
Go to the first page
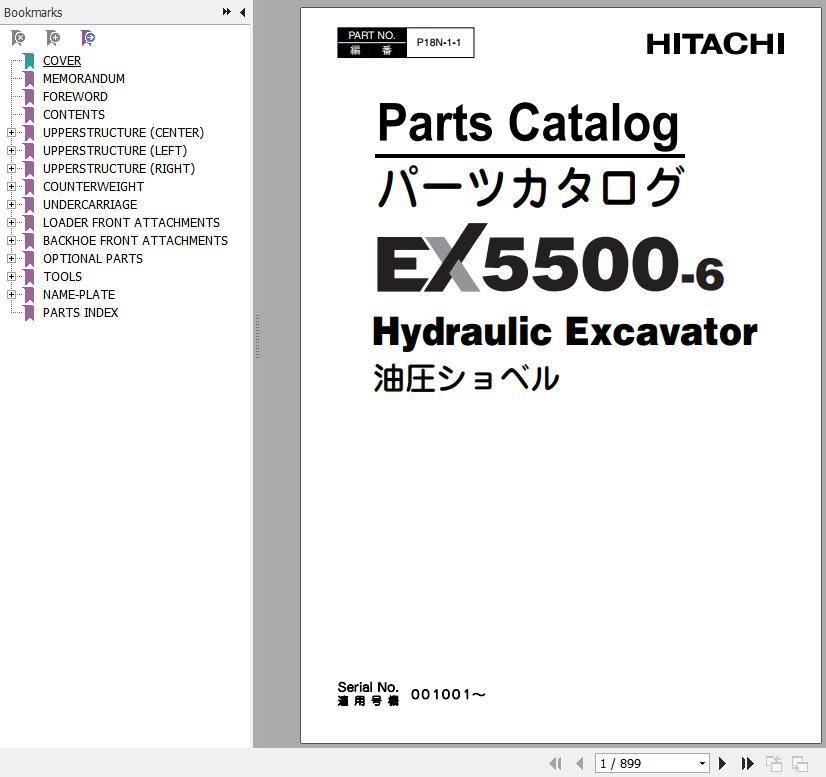click(x=556, y=763)
